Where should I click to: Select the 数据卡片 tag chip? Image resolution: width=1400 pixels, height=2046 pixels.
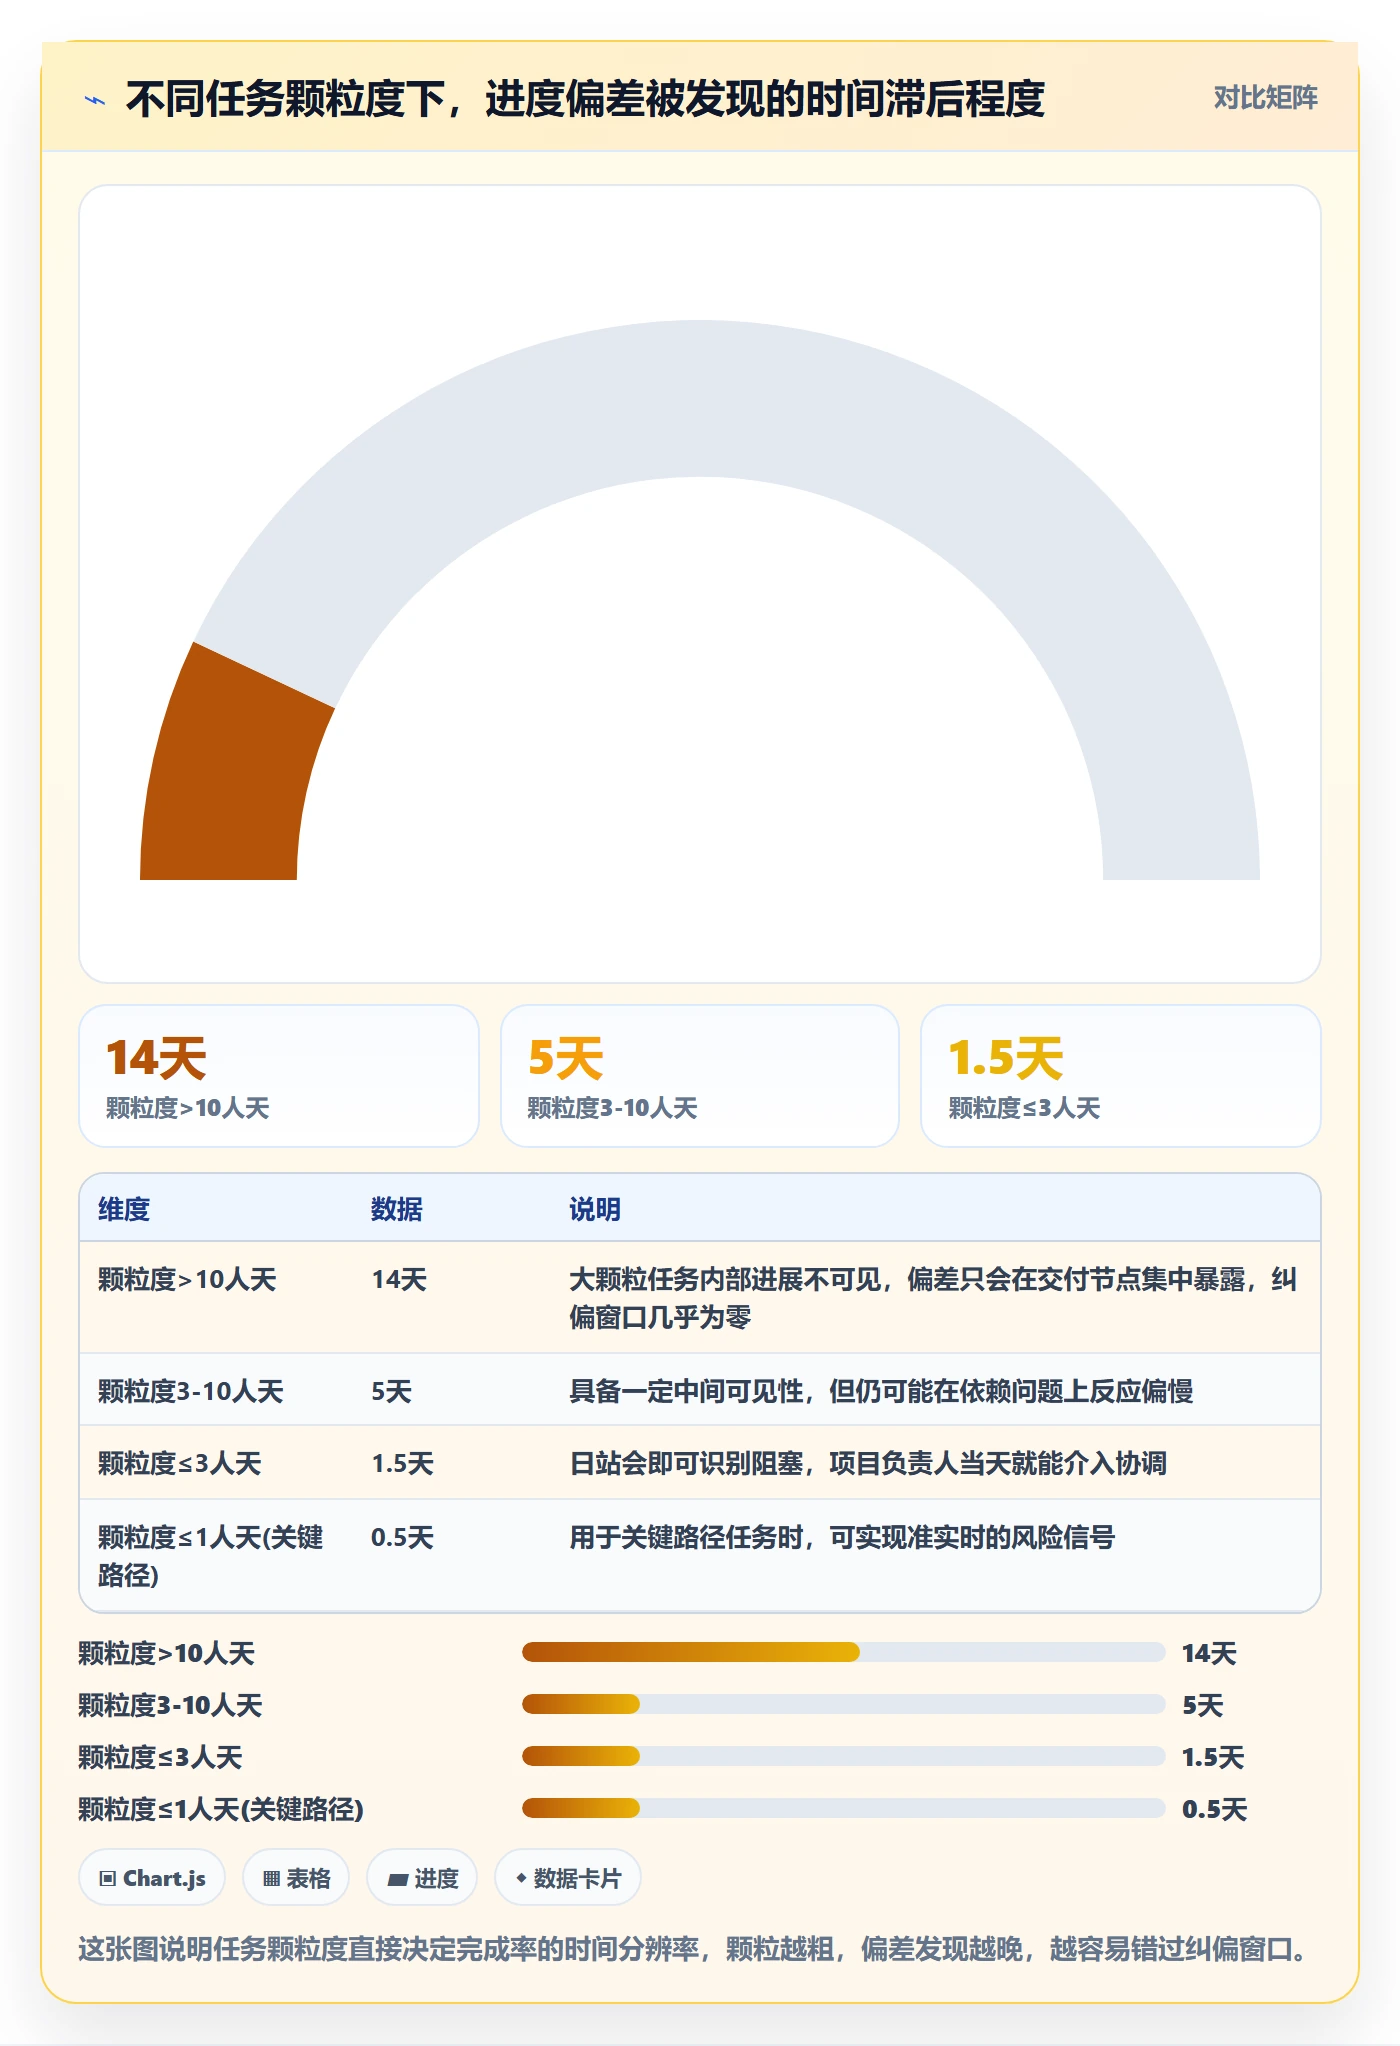568,1878
